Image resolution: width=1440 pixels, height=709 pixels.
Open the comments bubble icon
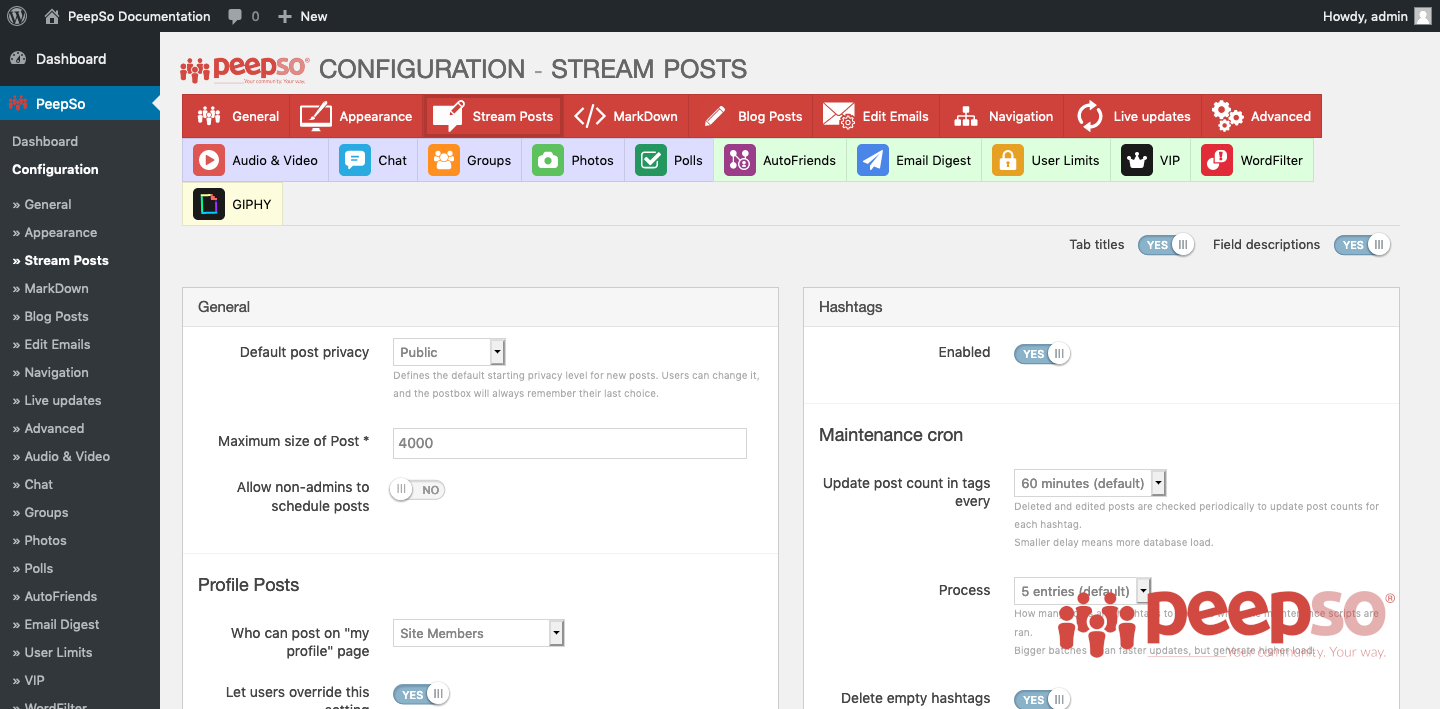(x=235, y=16)
